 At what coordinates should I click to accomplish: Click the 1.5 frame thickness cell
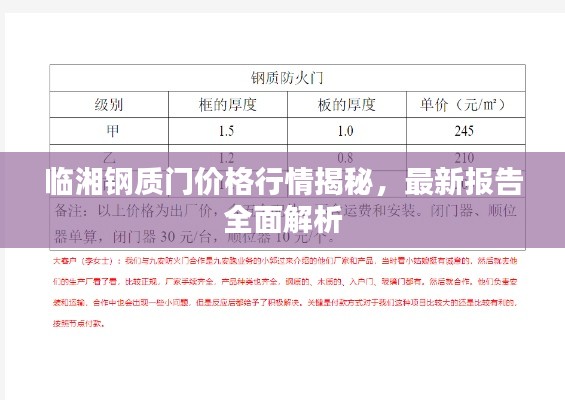227,131
